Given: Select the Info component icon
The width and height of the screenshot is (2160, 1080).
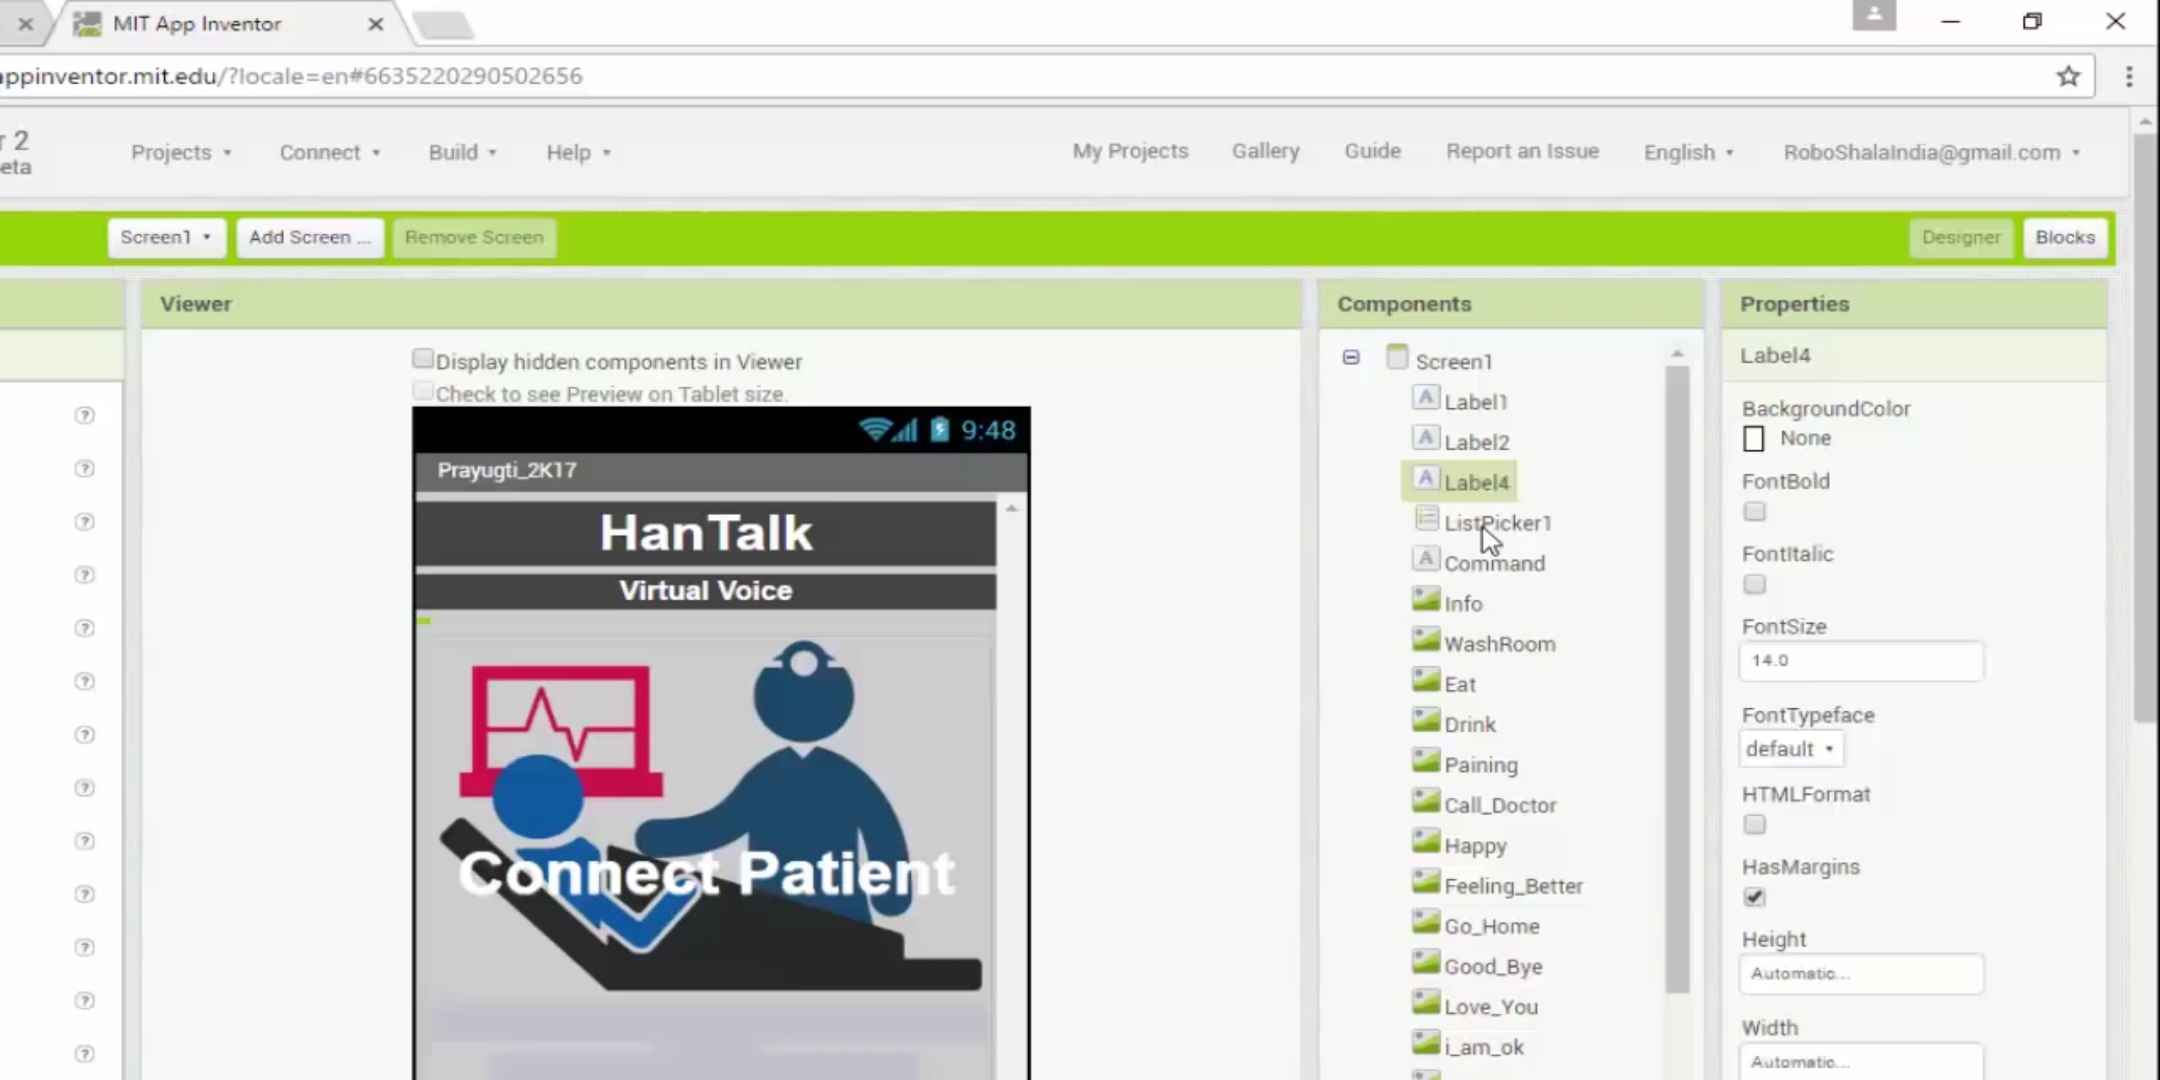Looking at the screenshot, I should pos(1424,601).
